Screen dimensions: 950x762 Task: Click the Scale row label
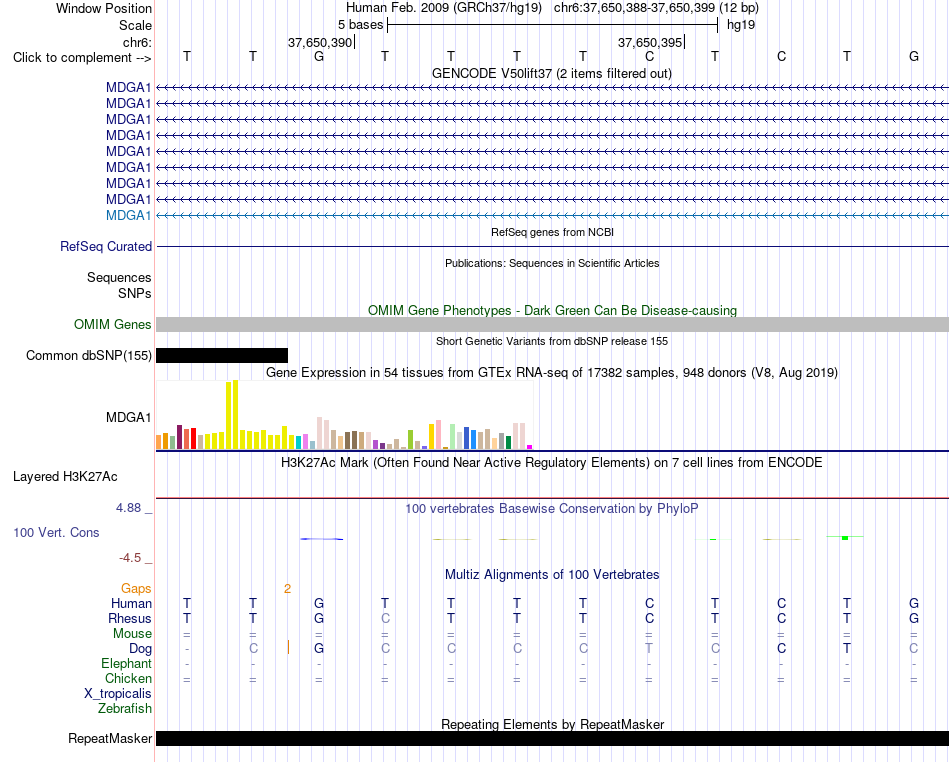(135, 25)
